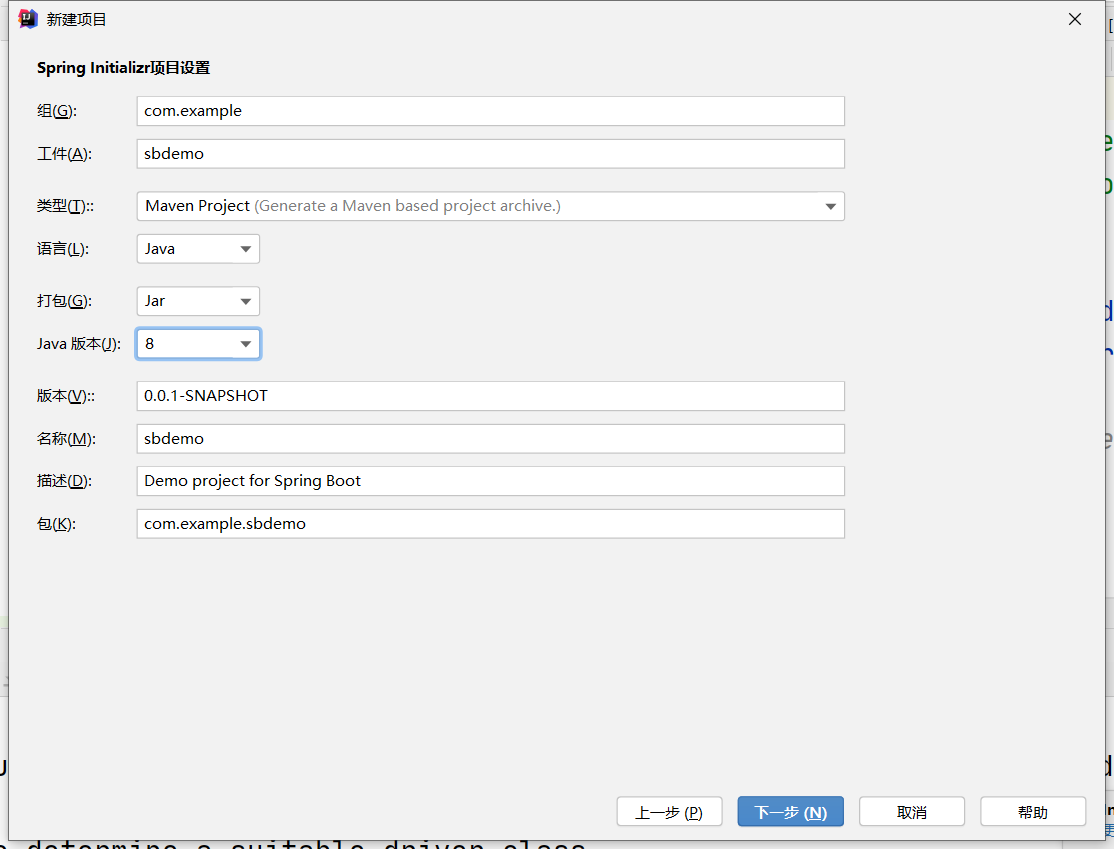This screenshot has height=849, width=1114.
Task: Click the Spring Initializr项目设置 heading
Action: 123,68
